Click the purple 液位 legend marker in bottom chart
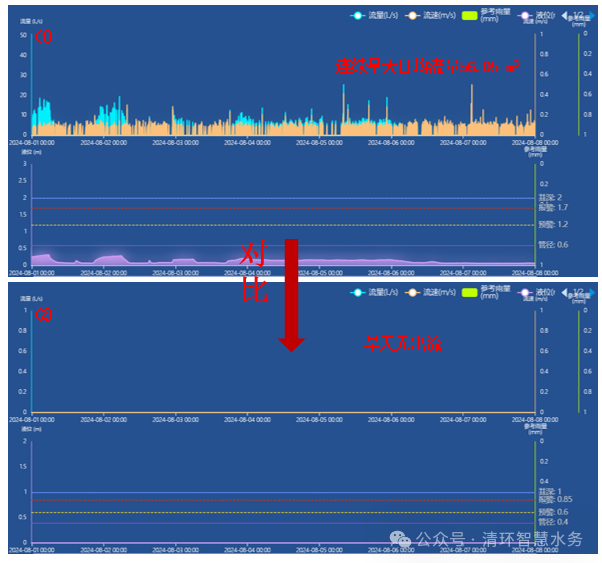The height and width of the screenshot is (563, 602). pos(527,292)
